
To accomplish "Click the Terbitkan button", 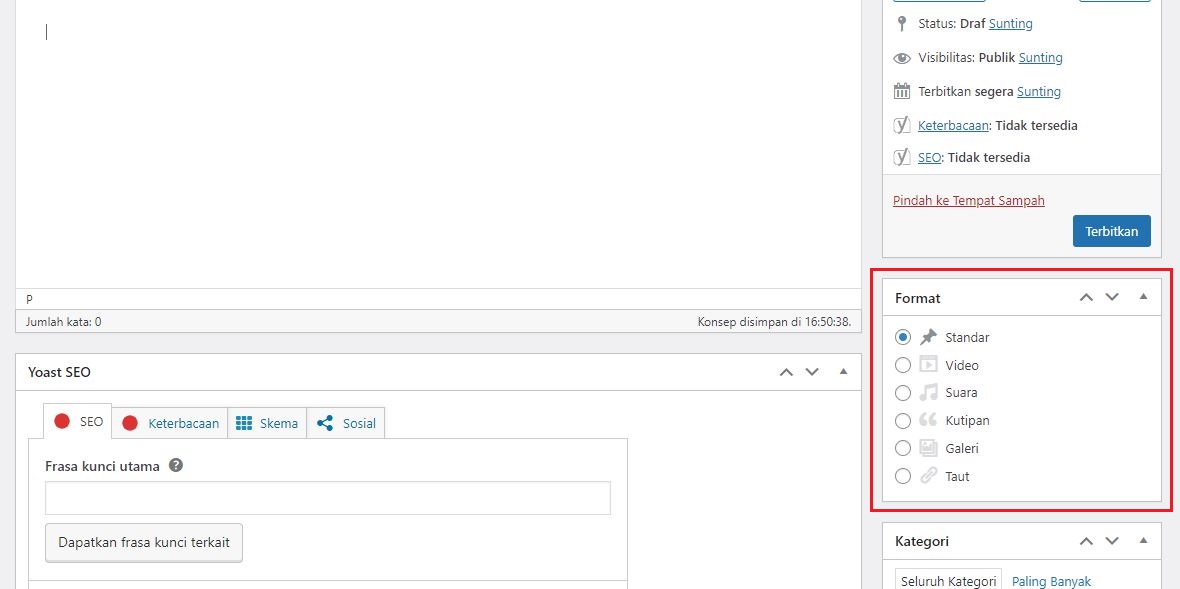I will pyautogui.click(x=1111, y=230).
